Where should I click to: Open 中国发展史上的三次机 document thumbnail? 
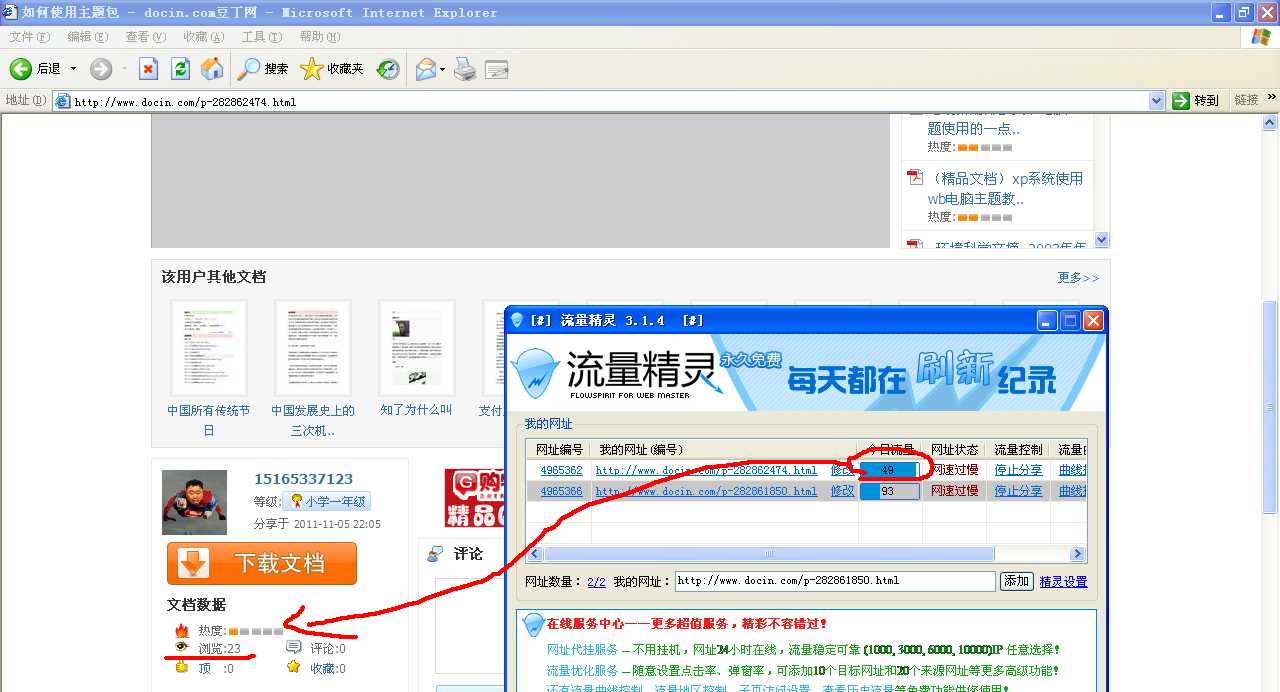[x=312, y=347]
